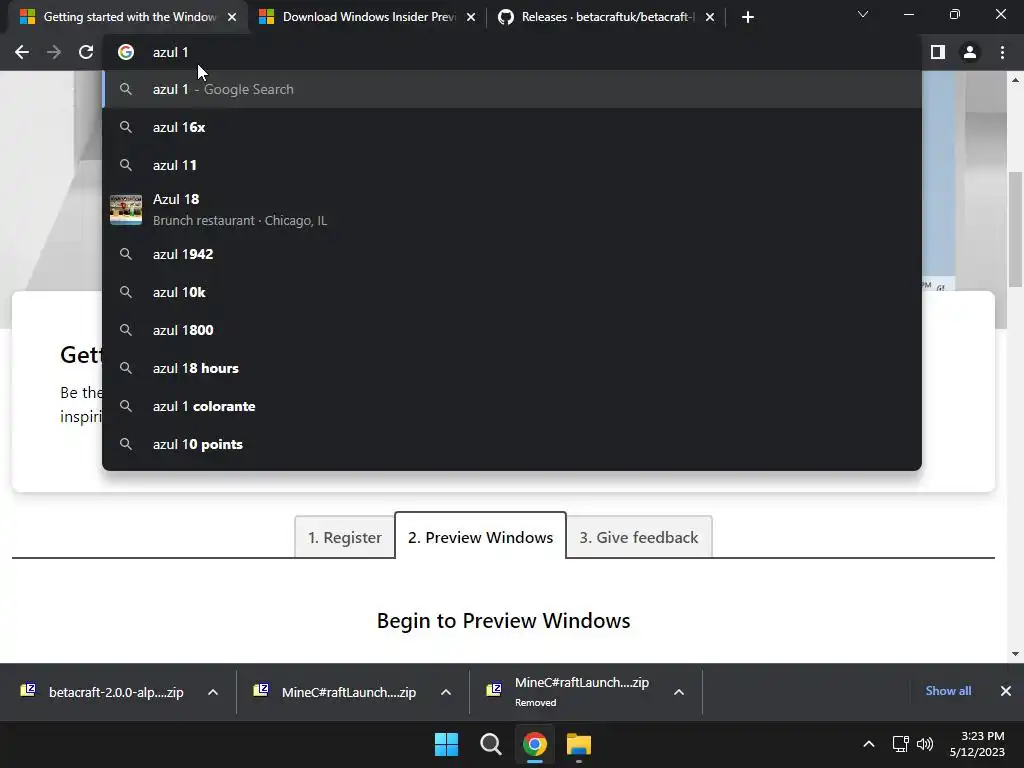Viewport: 1024px width, 768px height.
Task: Pick the azul 16x suggestion
Action: coord(512,127)
